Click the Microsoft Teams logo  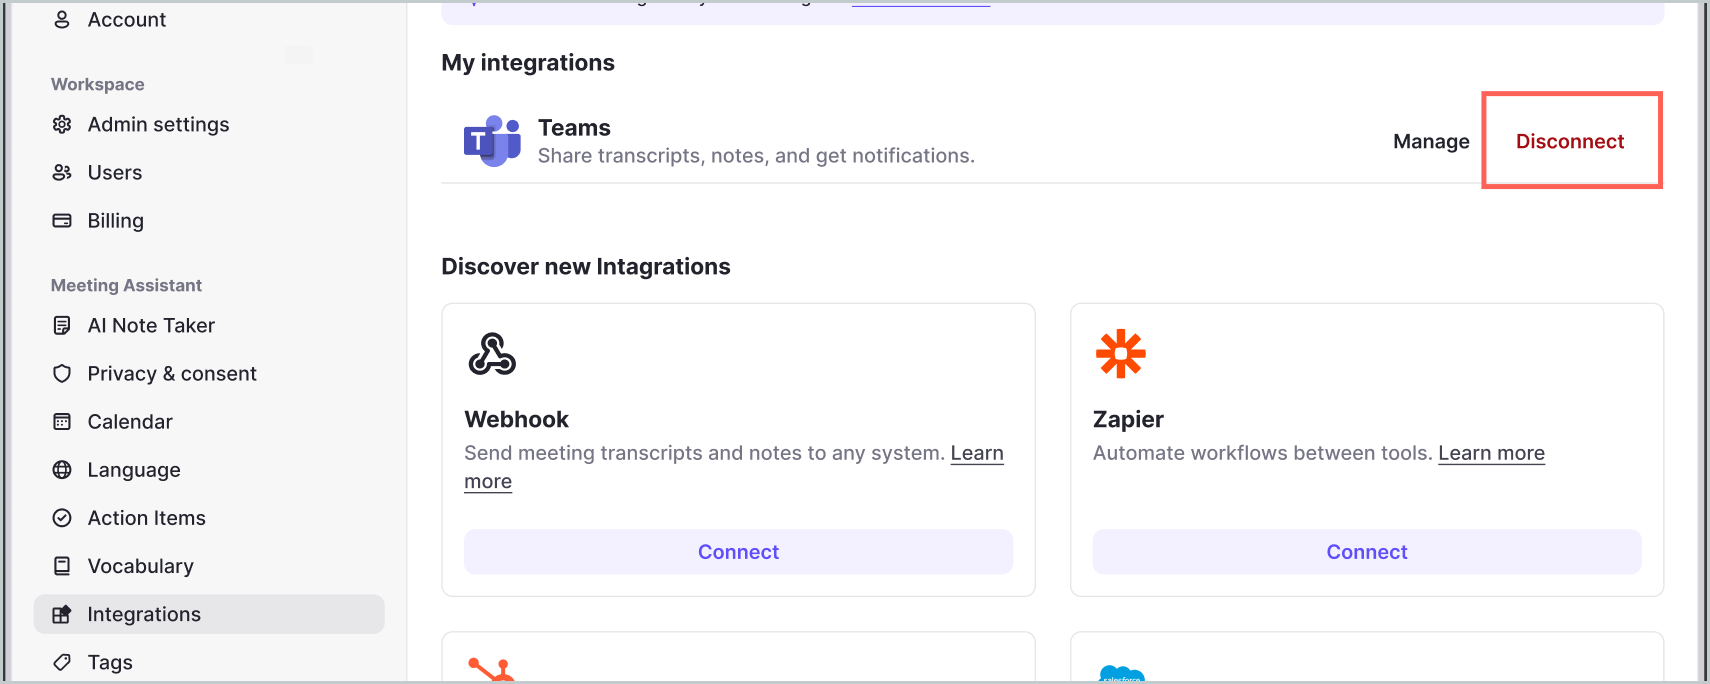(492, 141)
